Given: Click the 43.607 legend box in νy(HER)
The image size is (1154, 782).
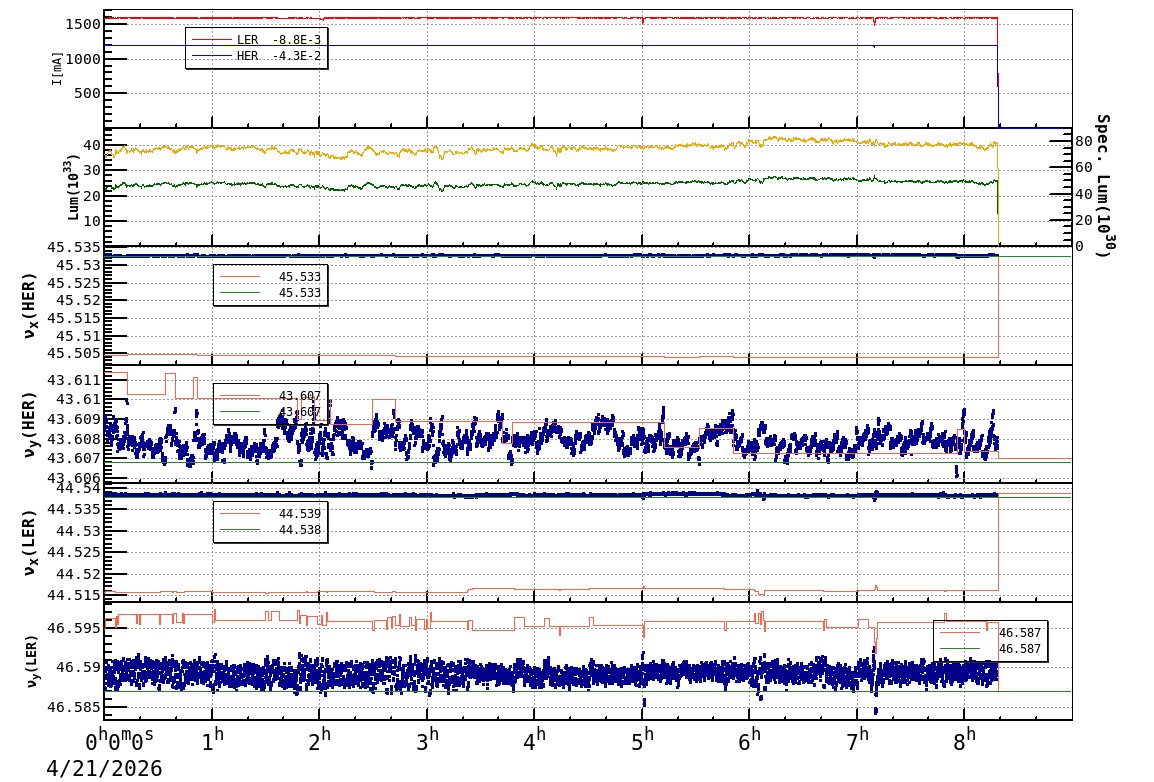Looking at the screenshot, I should tap(270, 403).
